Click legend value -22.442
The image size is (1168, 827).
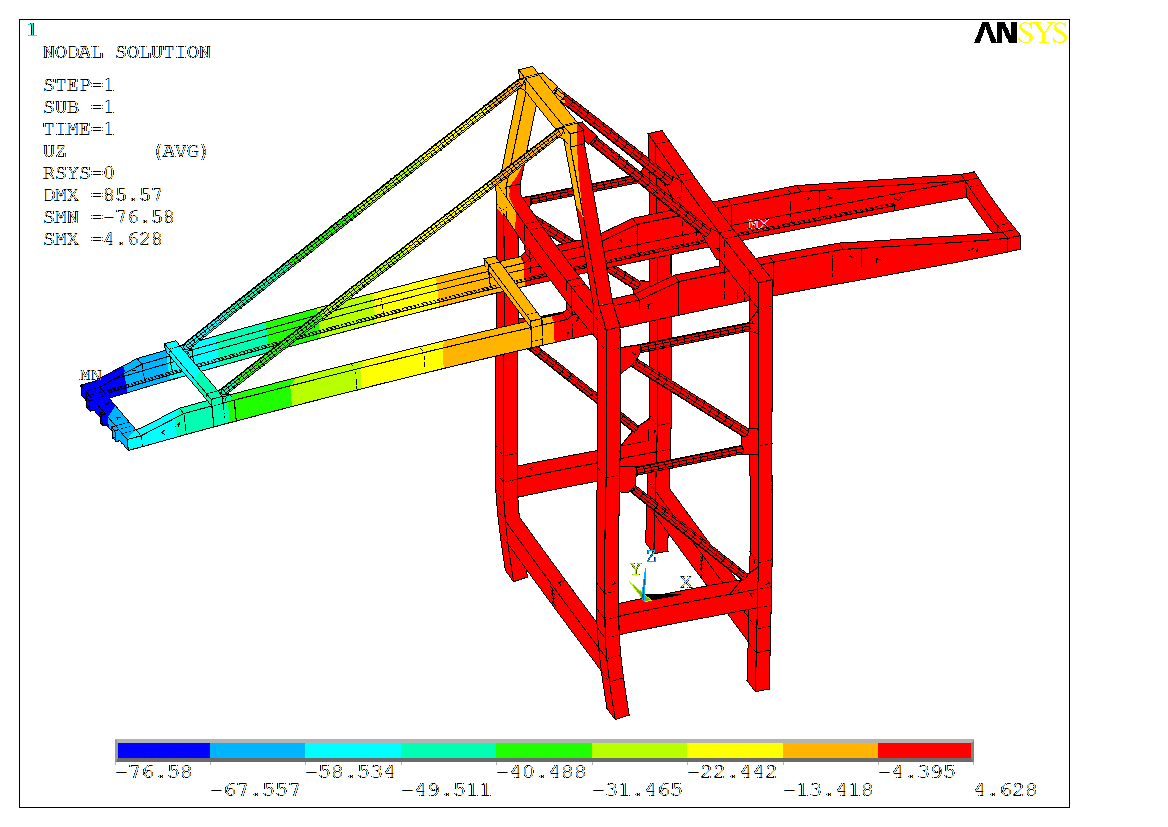[732, 772]
